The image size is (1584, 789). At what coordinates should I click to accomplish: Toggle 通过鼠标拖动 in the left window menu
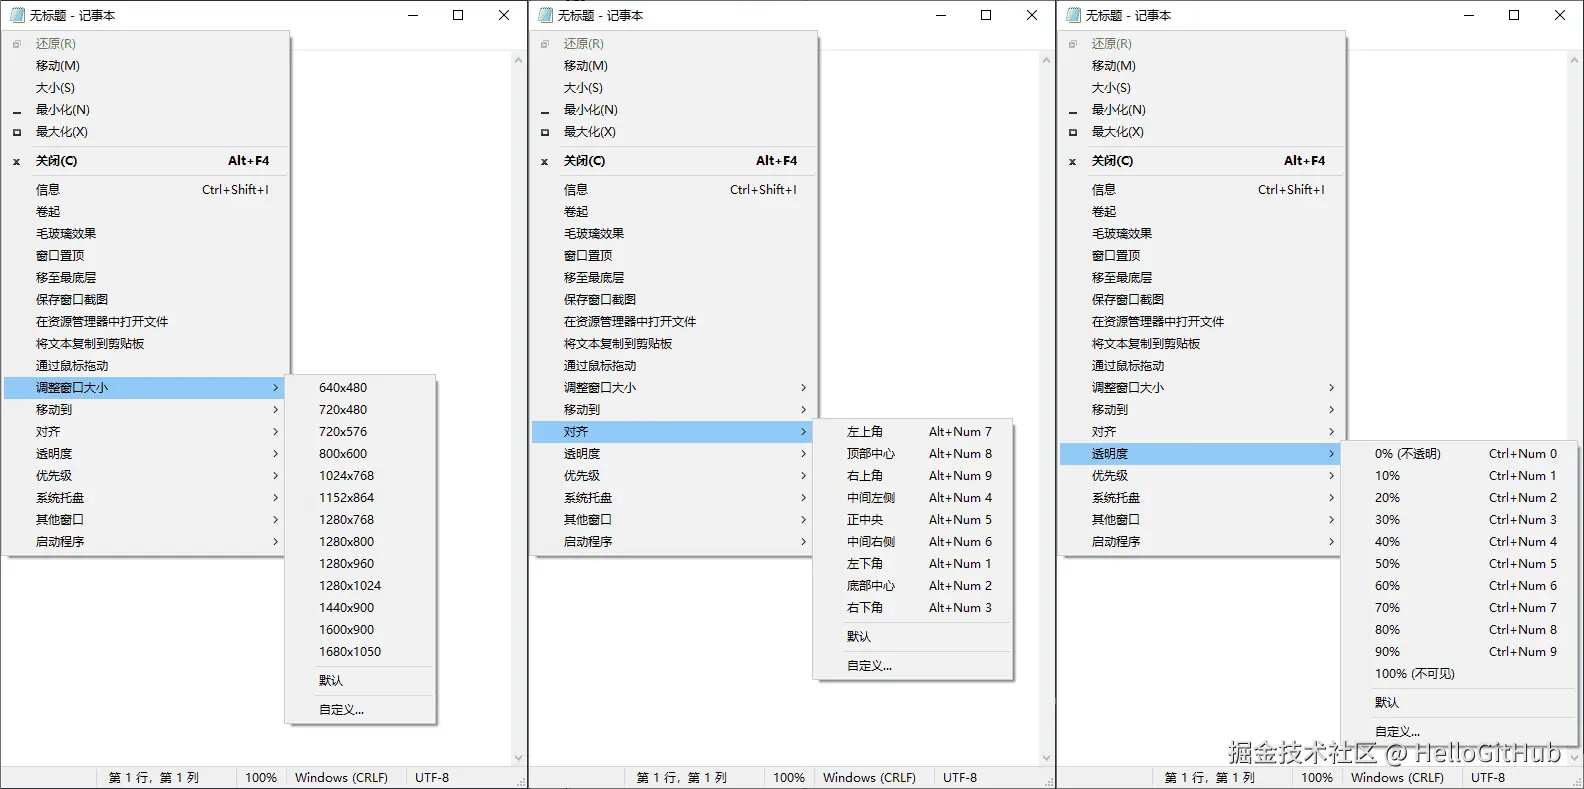tap(147, 366)
